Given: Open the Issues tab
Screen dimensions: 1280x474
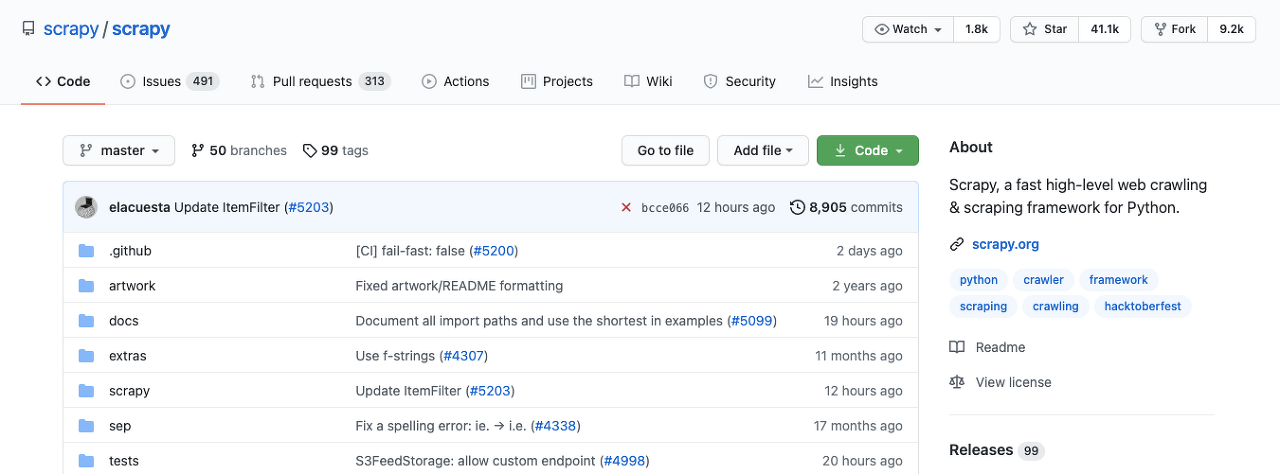Looking at the screenshot, I should [169, 81].
